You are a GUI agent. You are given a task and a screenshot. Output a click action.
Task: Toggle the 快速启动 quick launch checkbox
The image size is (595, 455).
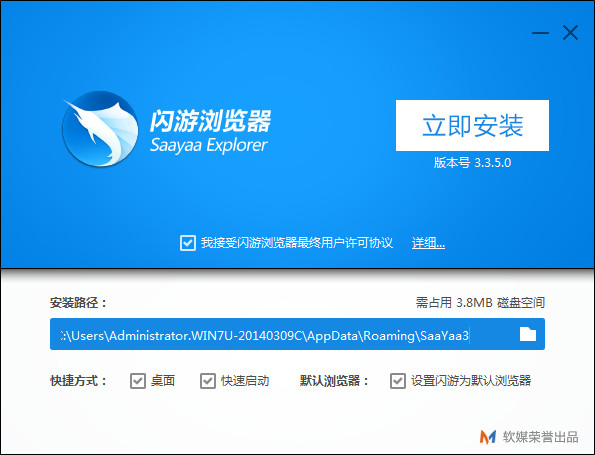tap(208, 381)
